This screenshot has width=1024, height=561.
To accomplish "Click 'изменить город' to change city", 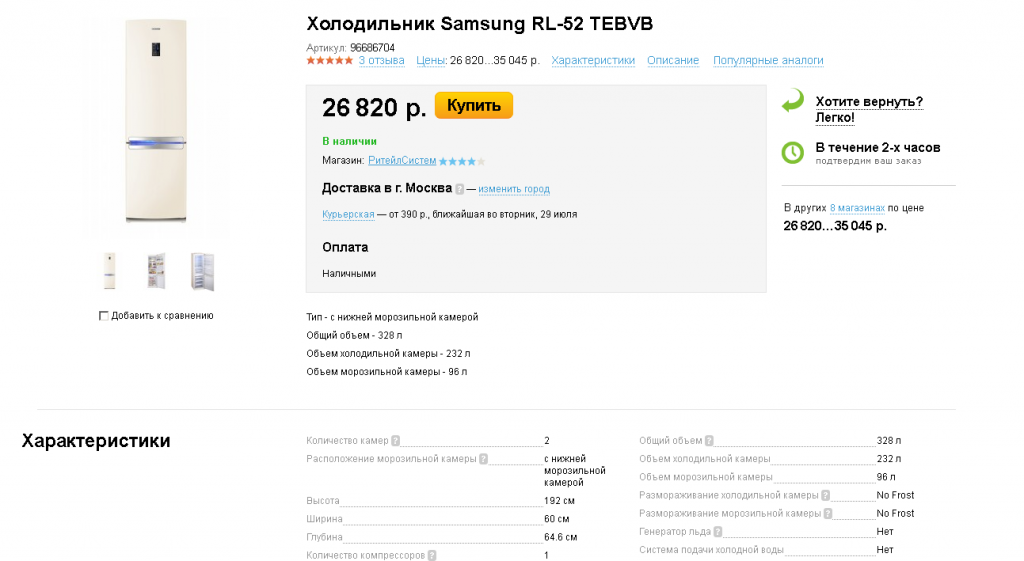I will (x=514, y=189).
